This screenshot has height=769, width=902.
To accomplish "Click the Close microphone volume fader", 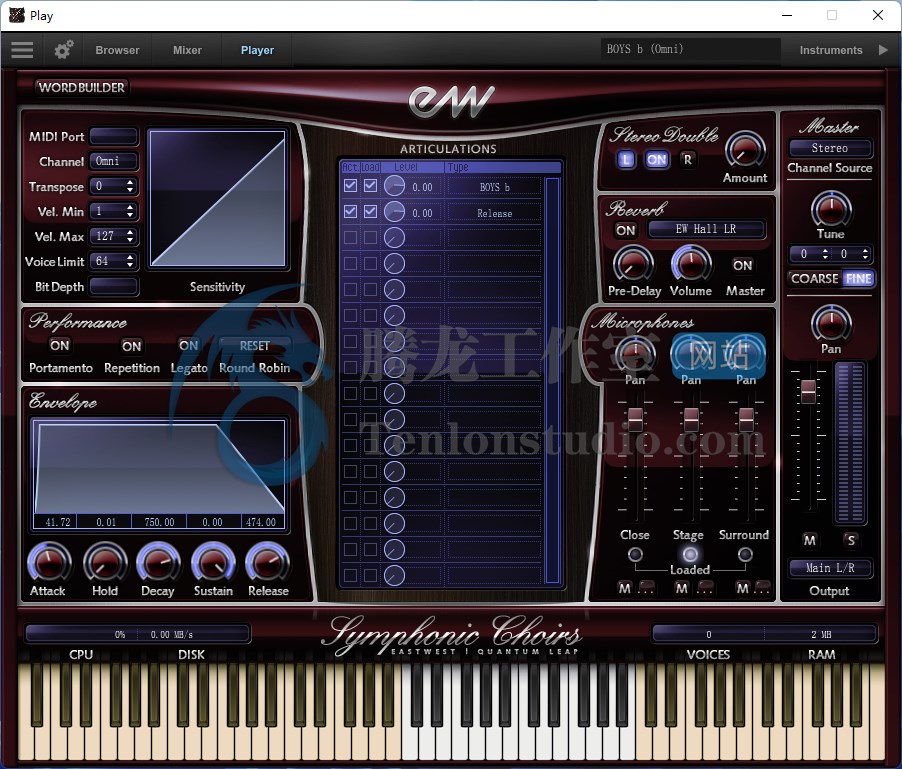I will click(x=635, y=419).
